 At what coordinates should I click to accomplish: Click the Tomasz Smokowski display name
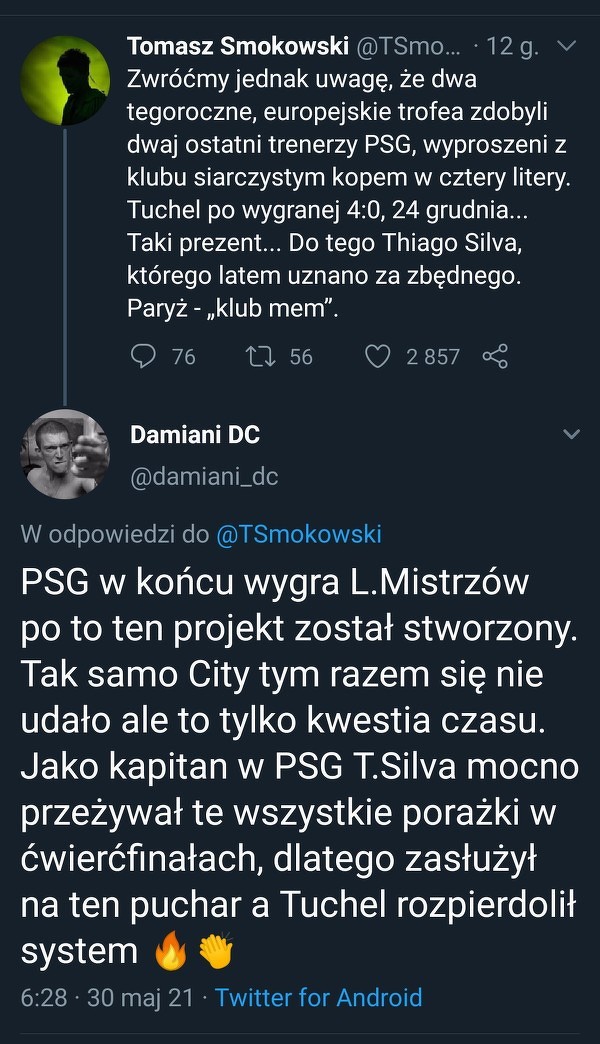(x=237, y=46)
